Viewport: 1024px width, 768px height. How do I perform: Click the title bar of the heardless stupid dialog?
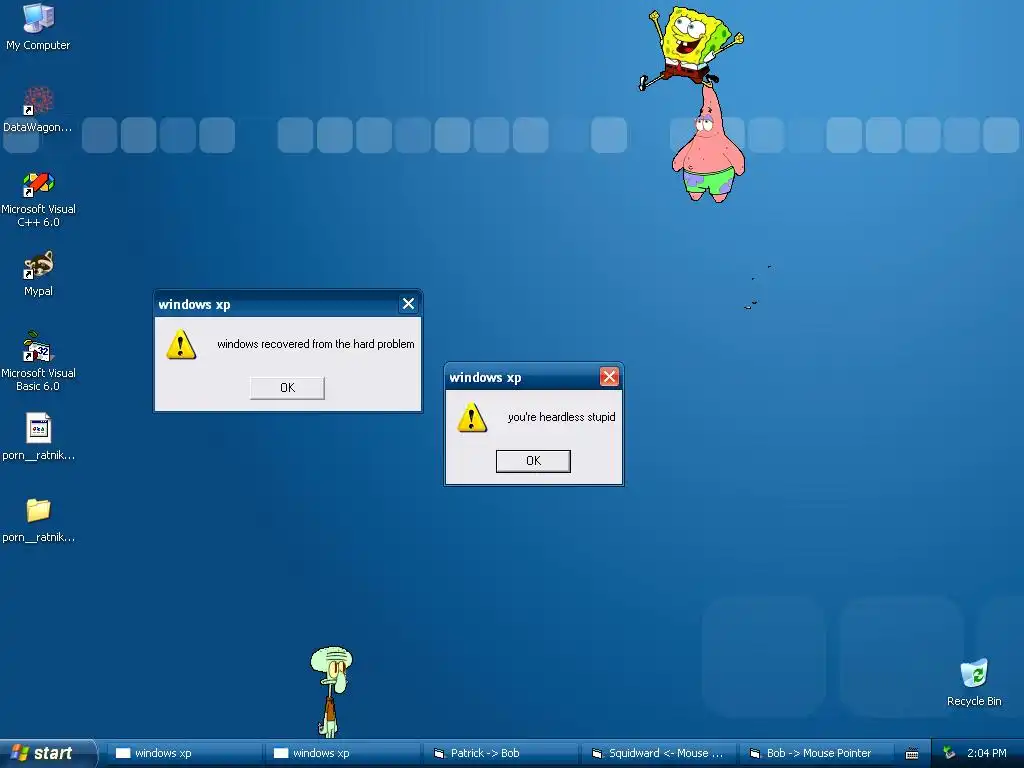534,377
